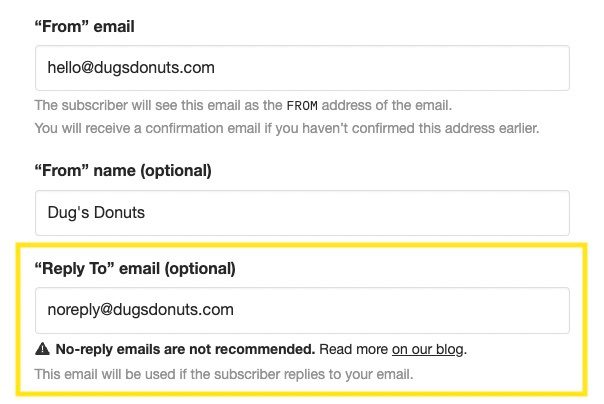Click the "The subscriber will see this email" hint
604x404 pixels.
coord(159,104)
